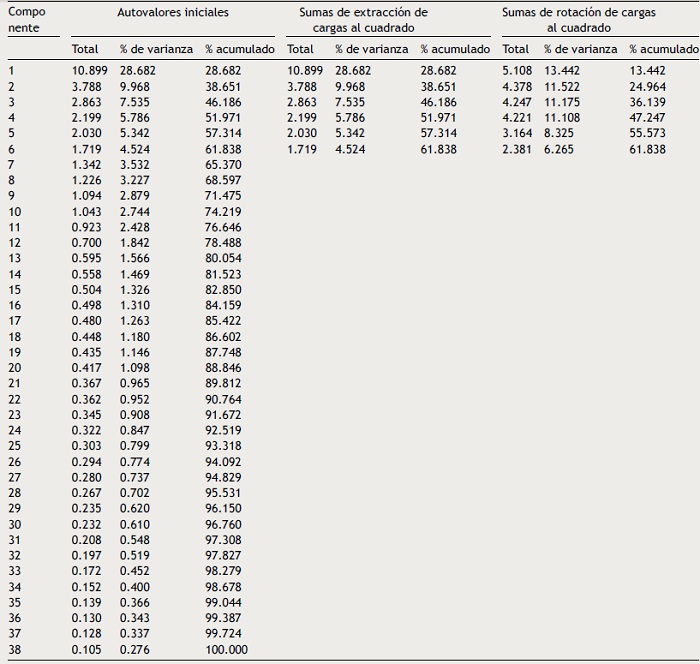Select the rotation accumulated value 55.573
Image resolution: width=700 pixels, height=664 pixels.
point(647,134)
